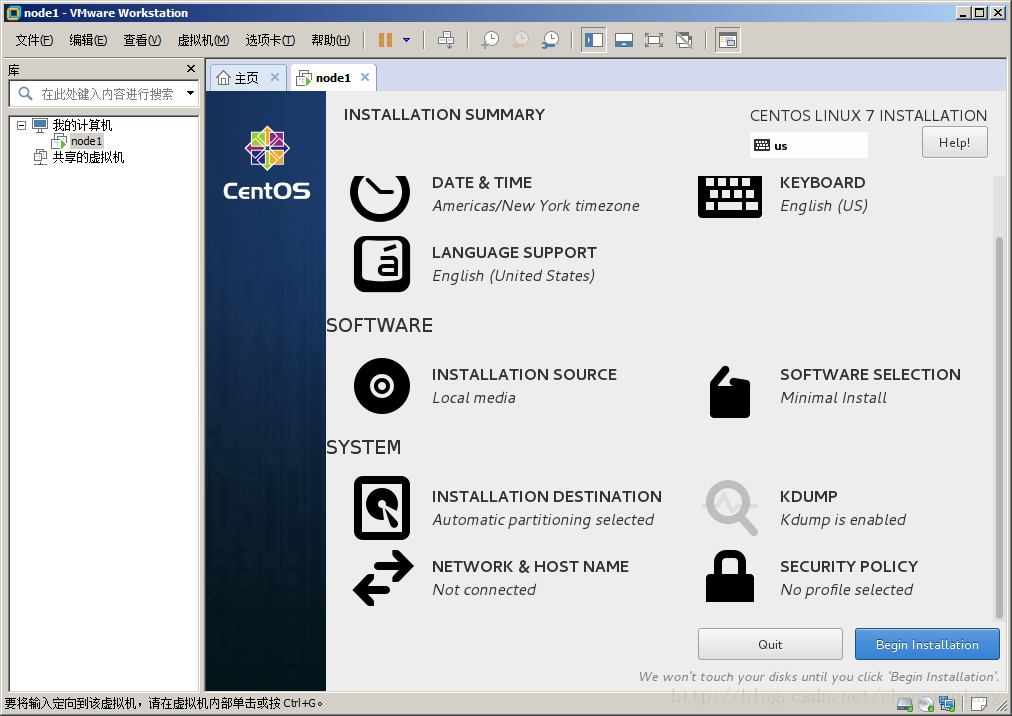Viewport: 1012px width, 716px height.
Task: Select 我的计算机 in the library tree
Action: pos(82,125)
